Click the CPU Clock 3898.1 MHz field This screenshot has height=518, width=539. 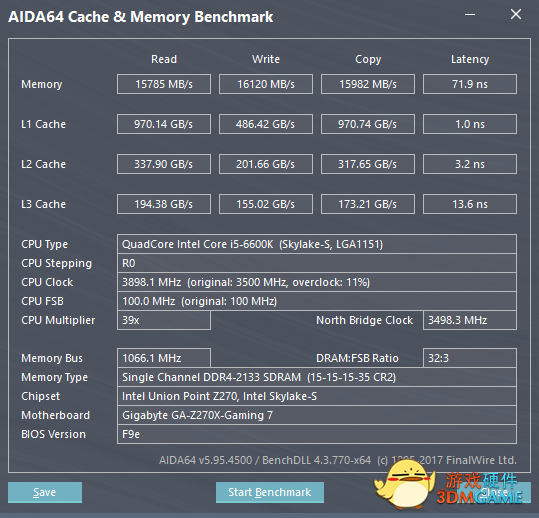tap(317, 282)
